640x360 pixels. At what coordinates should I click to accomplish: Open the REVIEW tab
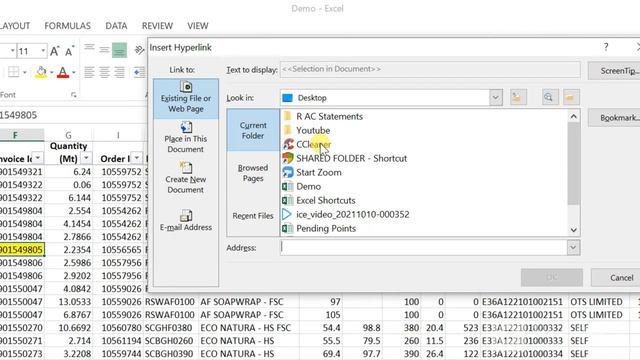158,26
